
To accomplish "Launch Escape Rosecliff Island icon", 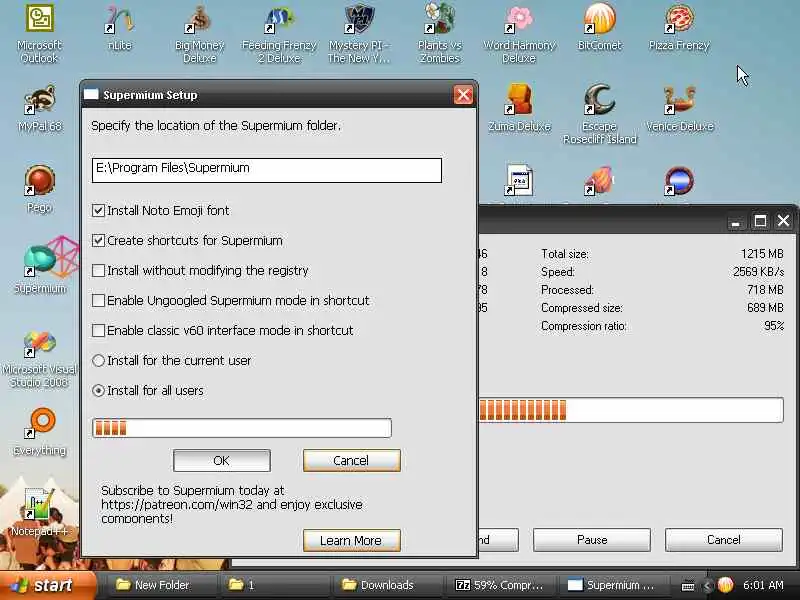I will point(599,114).
